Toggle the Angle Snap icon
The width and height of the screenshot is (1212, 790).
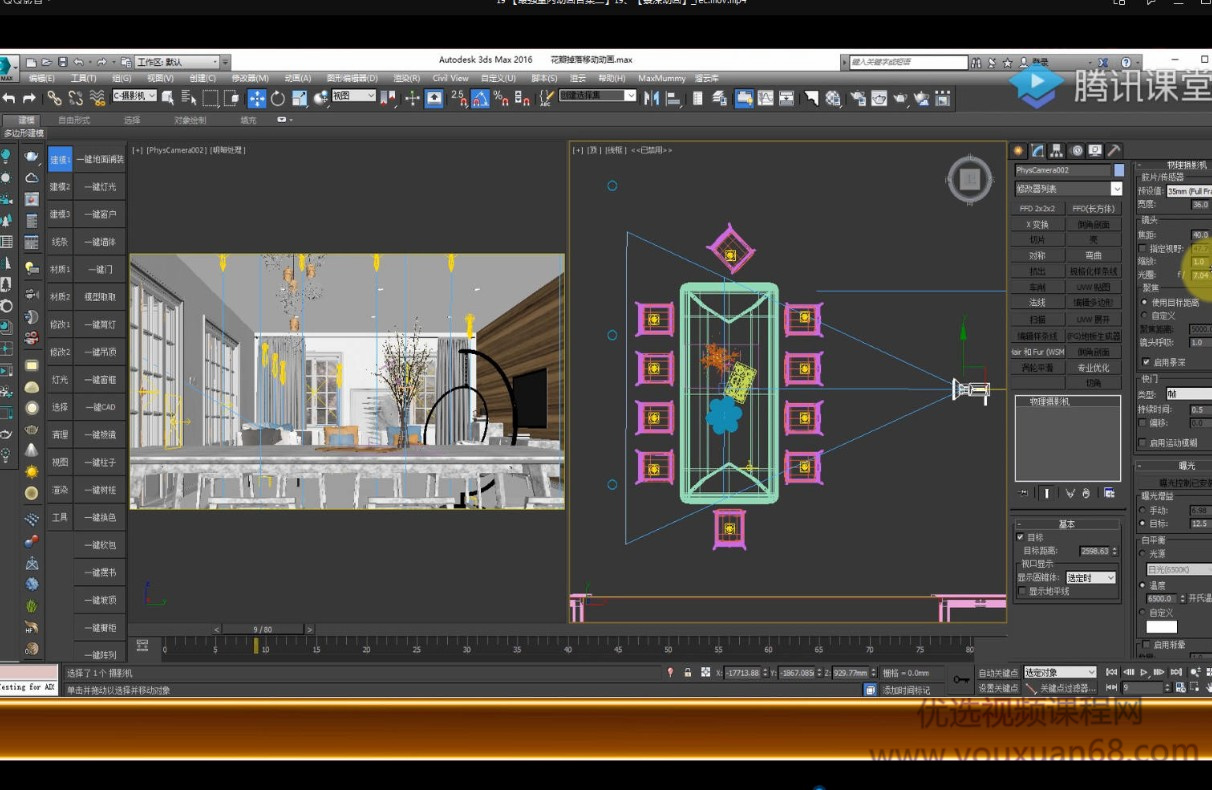click(480, 98)
